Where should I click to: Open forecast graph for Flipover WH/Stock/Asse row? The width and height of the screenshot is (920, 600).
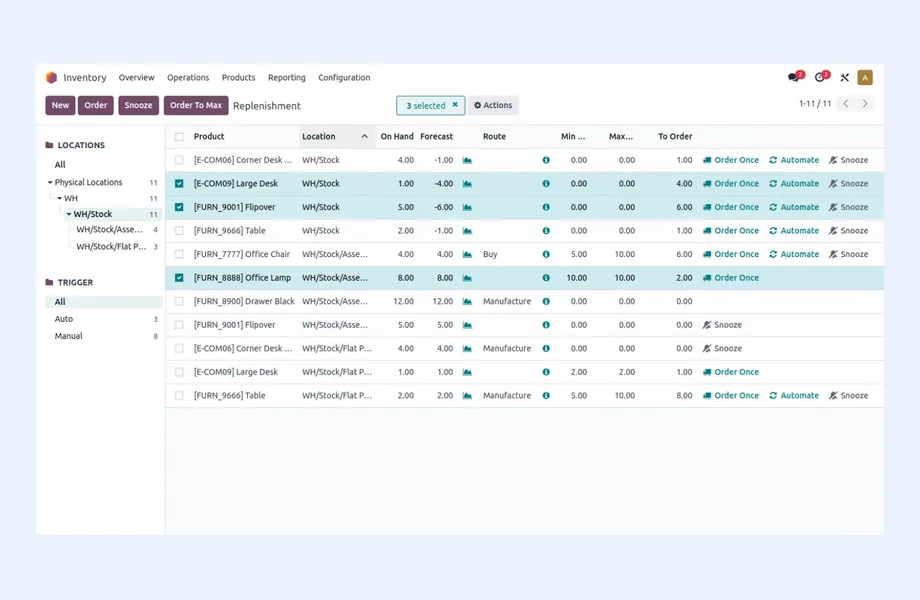(467, 325)
